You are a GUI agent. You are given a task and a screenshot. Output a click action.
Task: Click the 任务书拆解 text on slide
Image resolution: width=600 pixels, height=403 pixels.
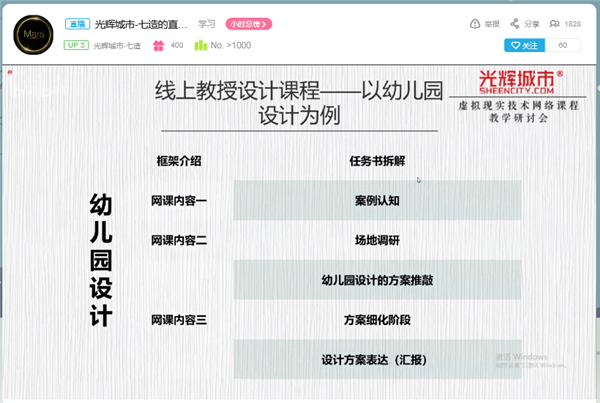coord(377,160)
